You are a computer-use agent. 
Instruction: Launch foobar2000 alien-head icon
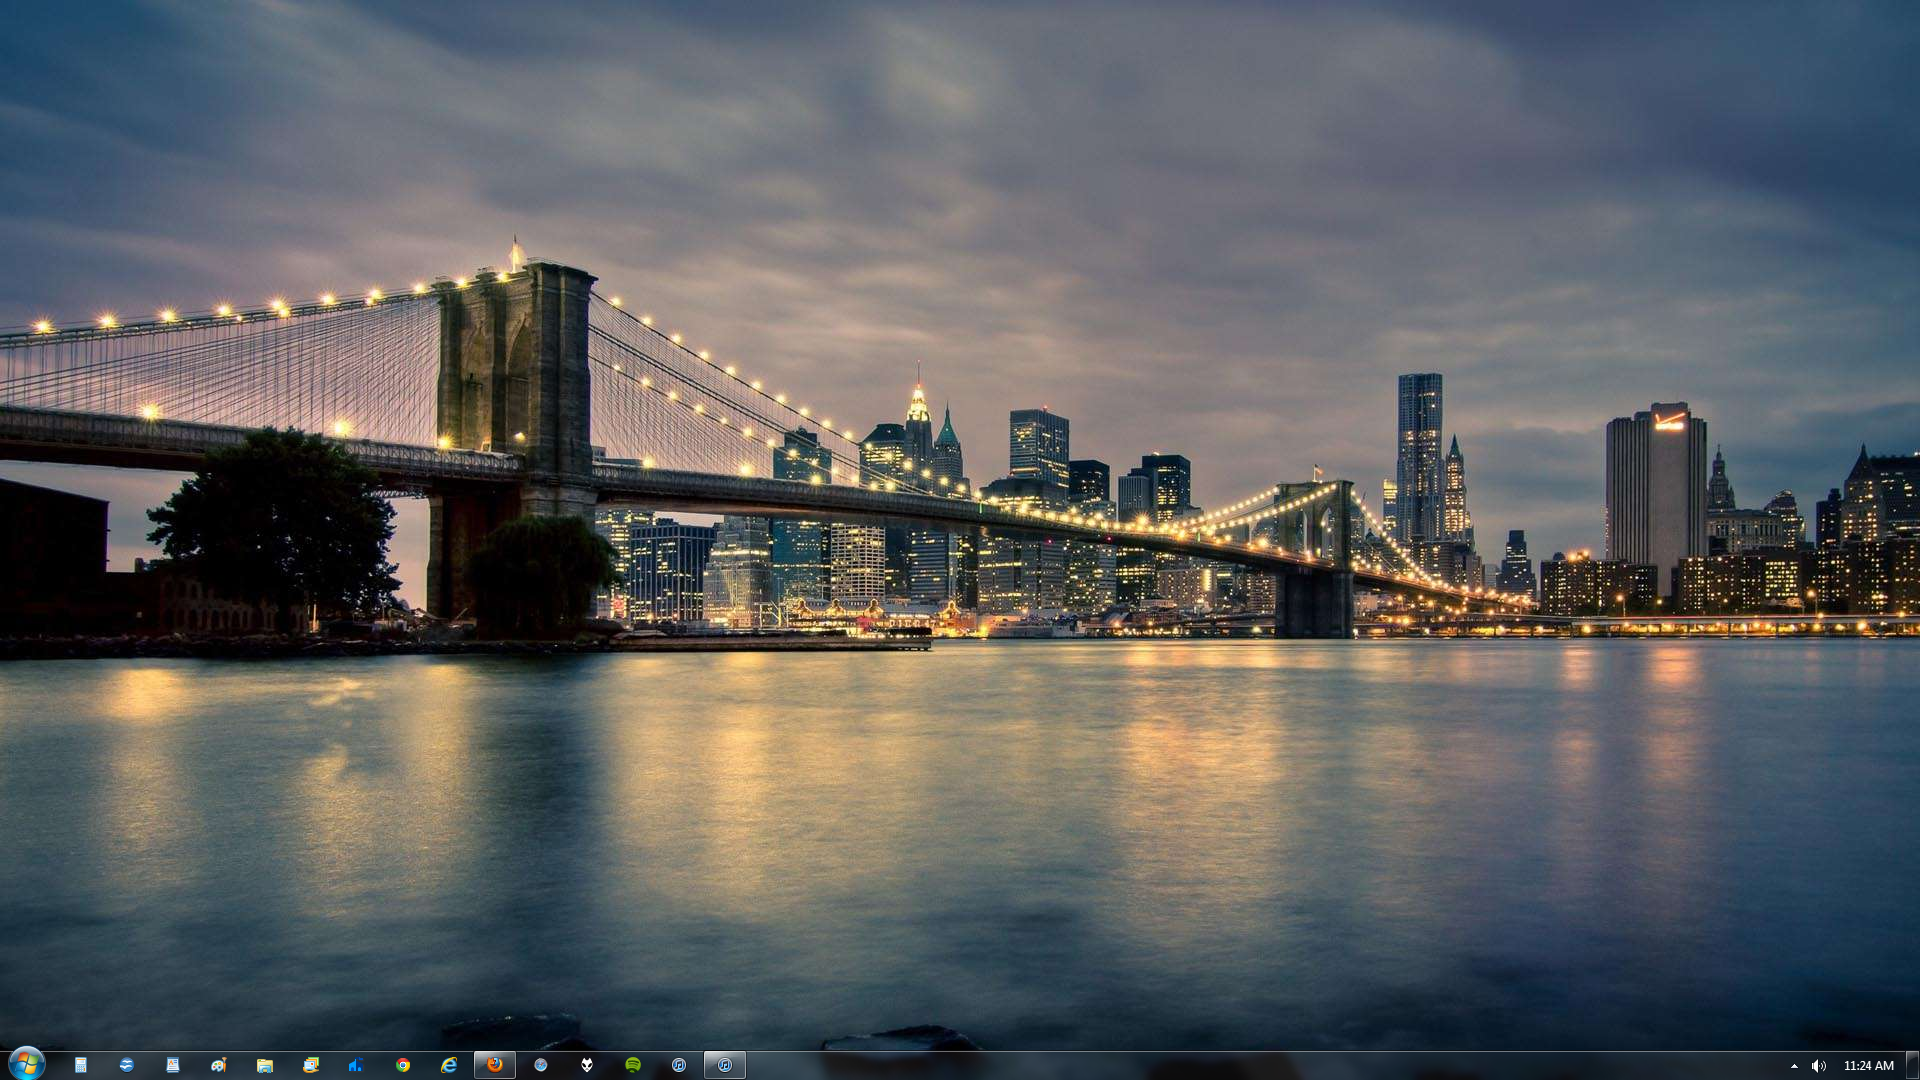coord(587,1065)
